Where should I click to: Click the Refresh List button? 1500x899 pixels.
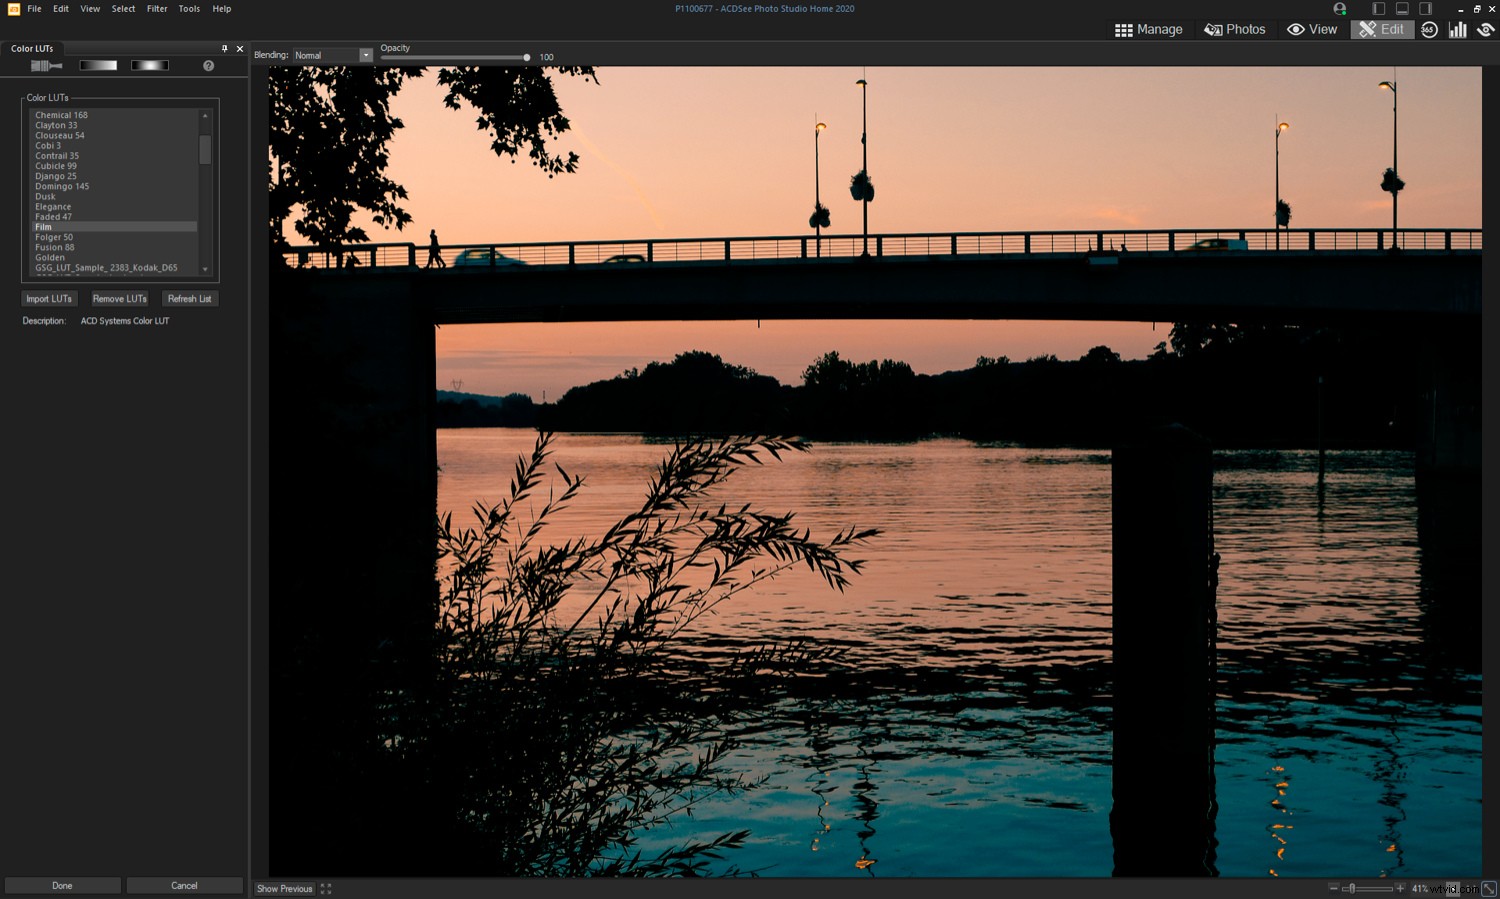click(189, 298)
